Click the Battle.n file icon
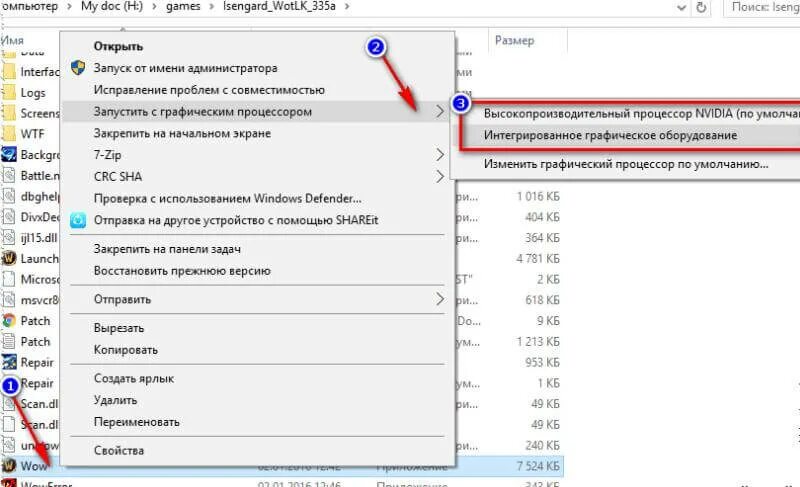The width and height of the screenshot is (800, 487). pos(9,175)
